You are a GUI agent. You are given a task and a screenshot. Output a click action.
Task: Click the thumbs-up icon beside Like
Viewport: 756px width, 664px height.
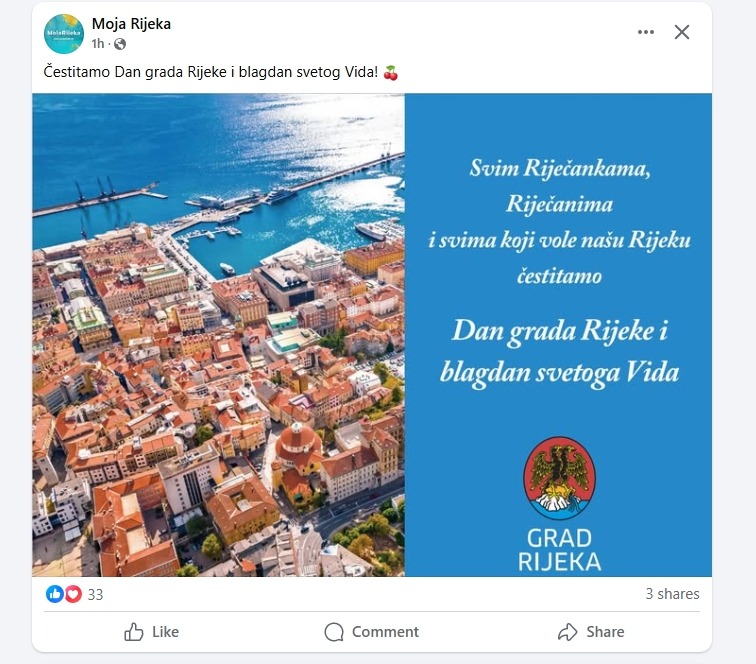(x=134, y=632)
